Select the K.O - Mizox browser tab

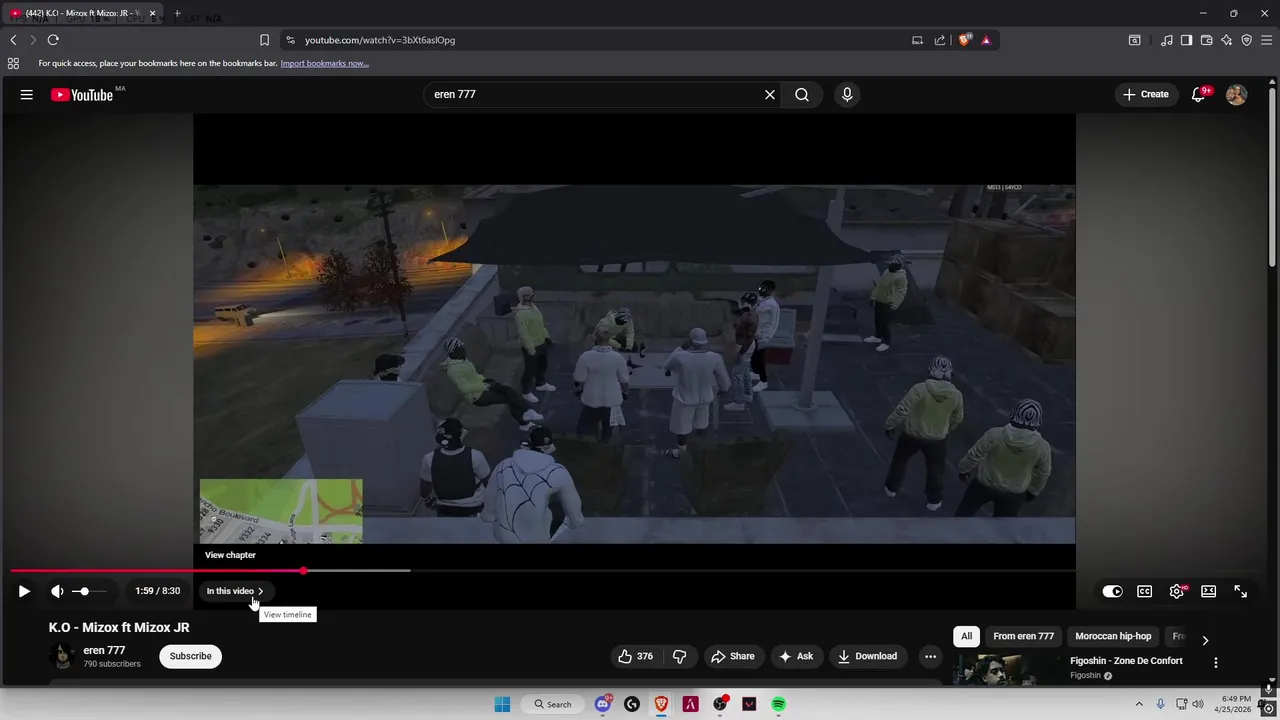(x=83, y=13)
